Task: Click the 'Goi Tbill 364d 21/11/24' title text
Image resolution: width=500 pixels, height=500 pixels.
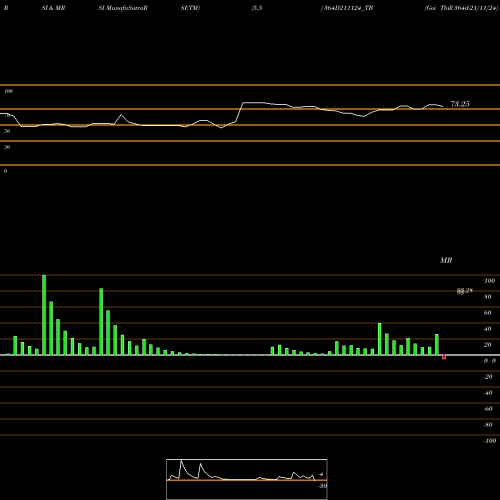Action: [x=462, y=8]
